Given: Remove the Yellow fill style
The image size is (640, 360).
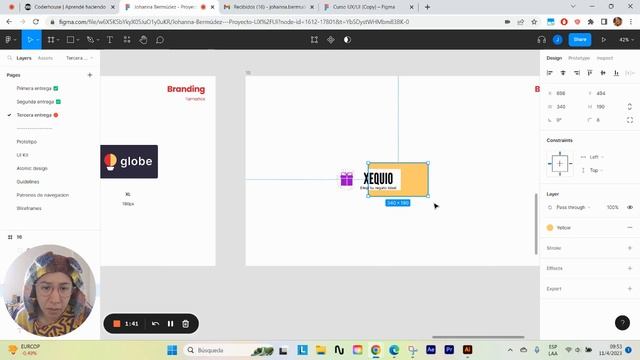Looking at the screenshot, I should point(630,228).
